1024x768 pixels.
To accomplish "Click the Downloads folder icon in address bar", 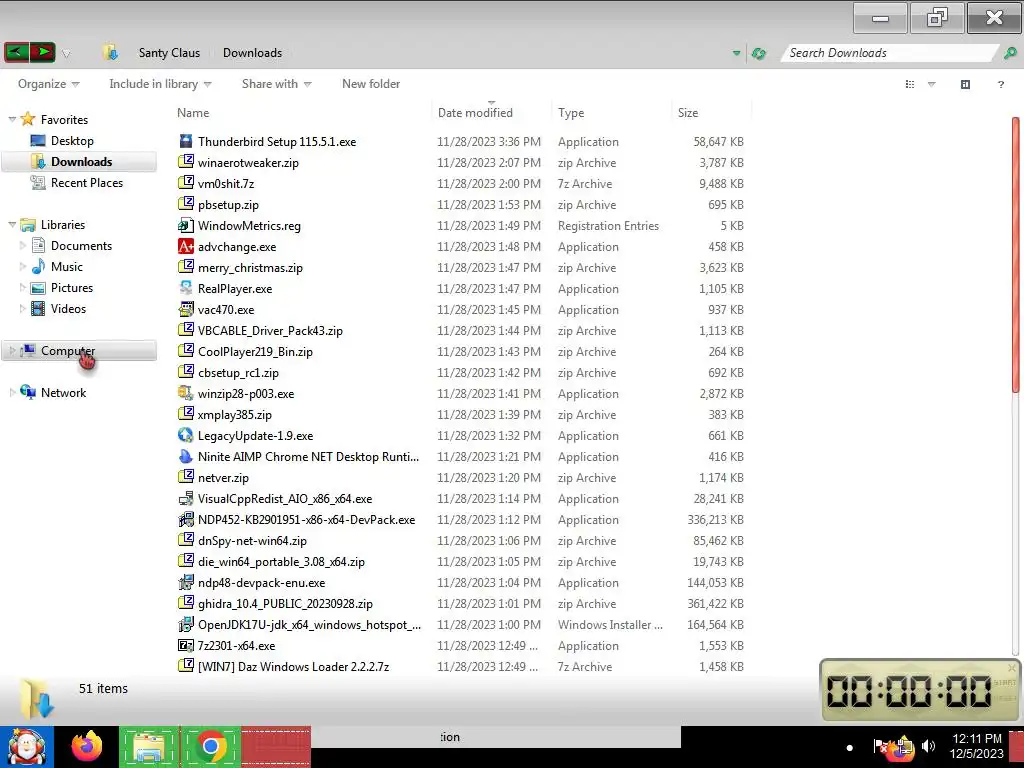I will pos(110,52).
